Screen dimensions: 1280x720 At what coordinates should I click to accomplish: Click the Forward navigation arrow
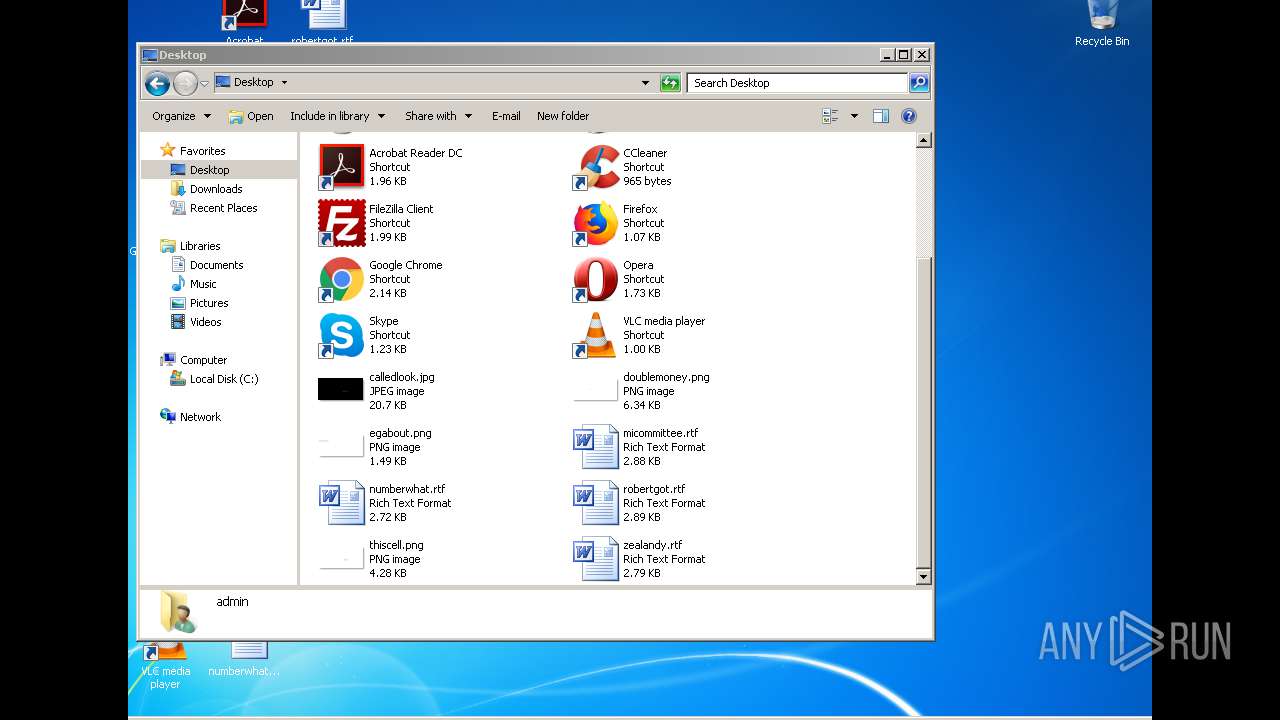click(x=185, y=83)
